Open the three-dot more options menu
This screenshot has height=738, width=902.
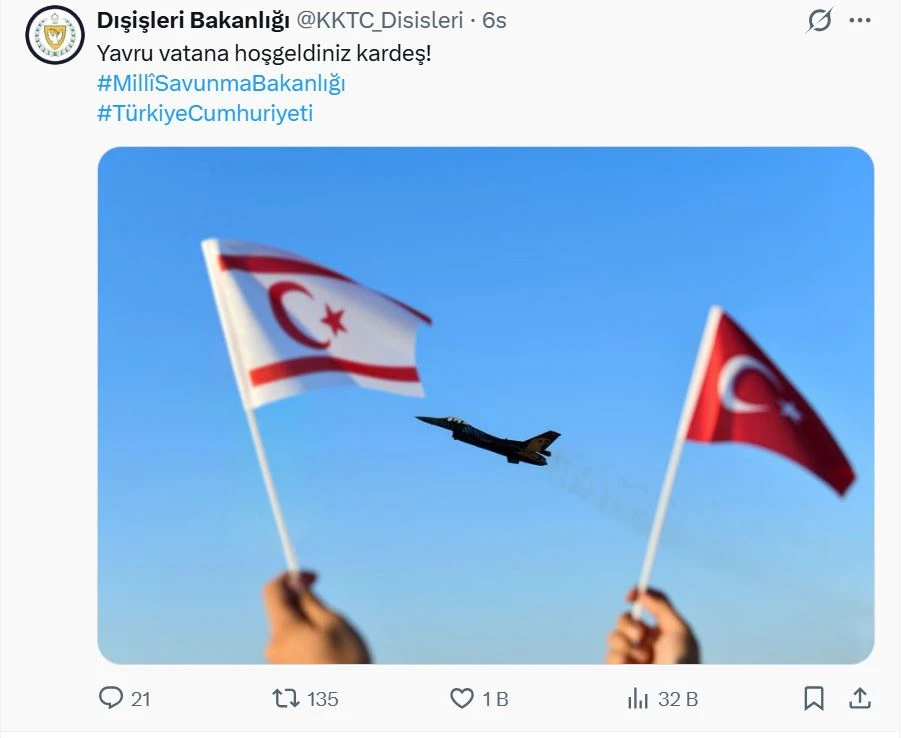click(x=859, y=21)
